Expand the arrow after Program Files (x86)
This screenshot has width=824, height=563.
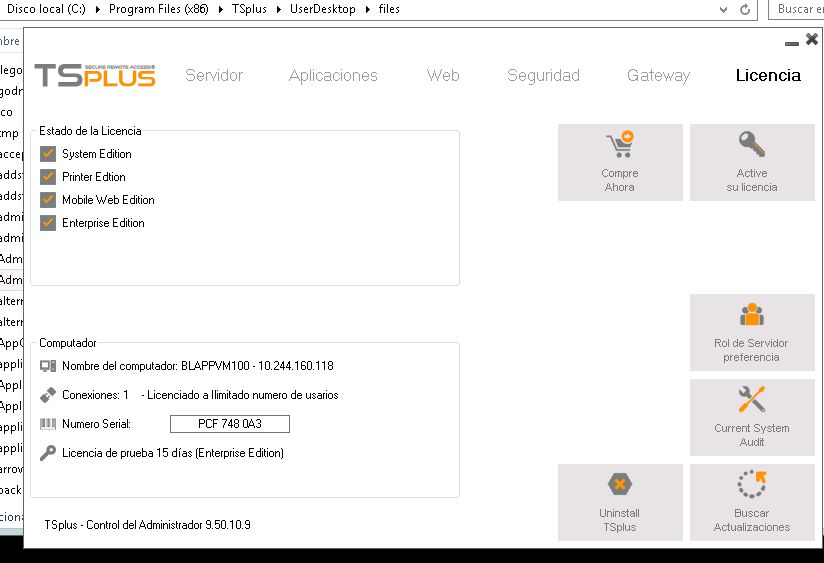[221, 9]
